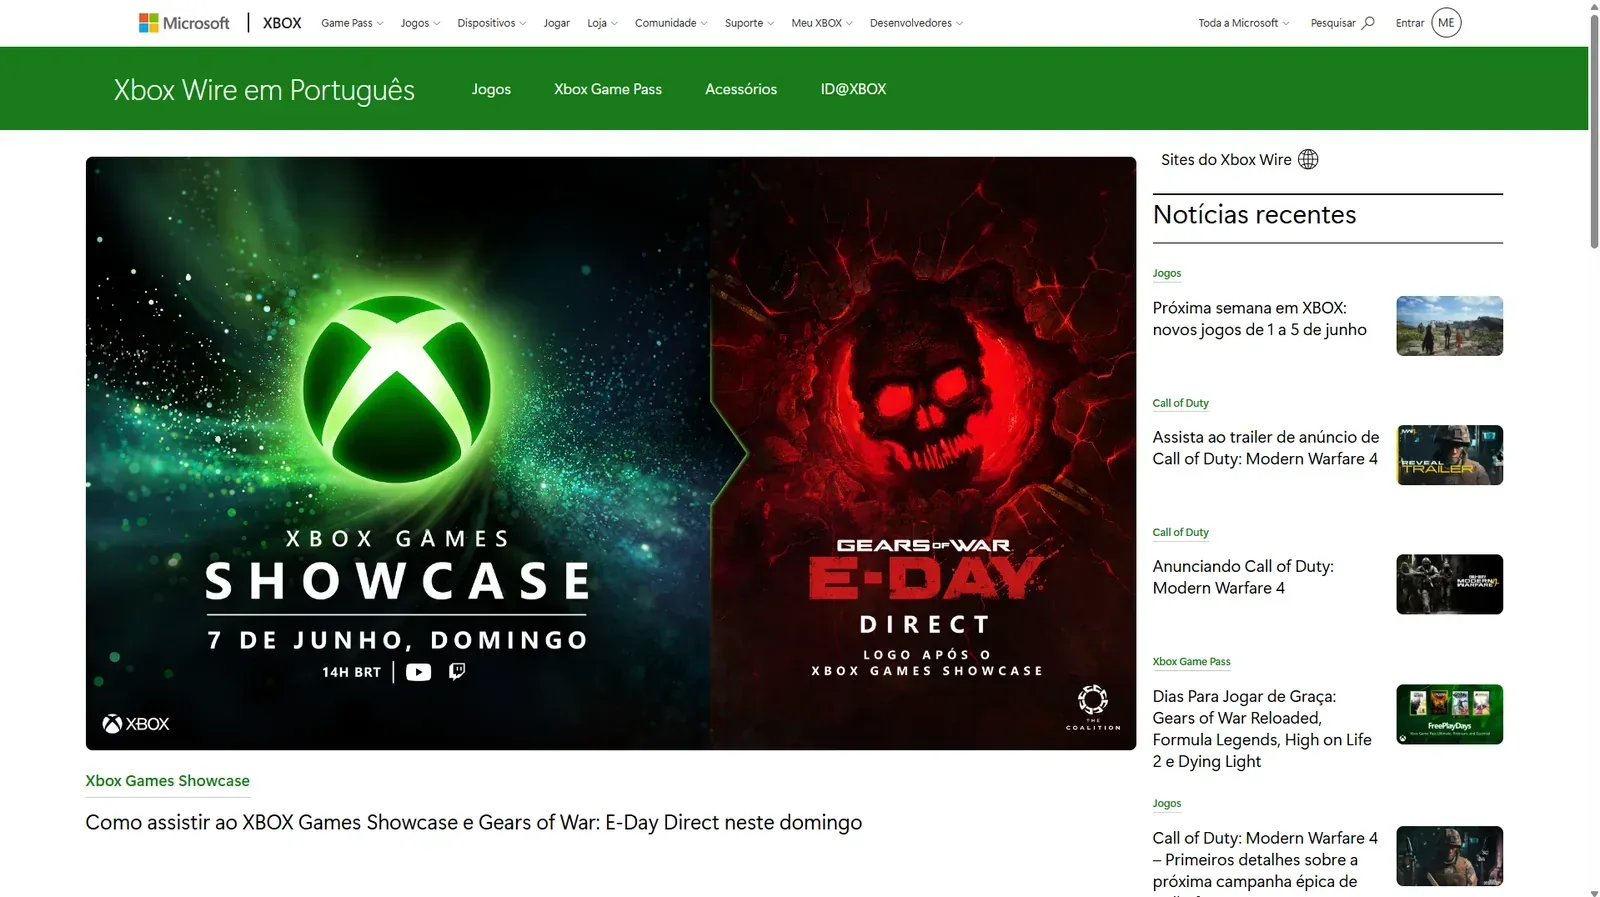
Task: Click the Jogos tag above Primeiros detalhes article
Action: point(1166,803)
